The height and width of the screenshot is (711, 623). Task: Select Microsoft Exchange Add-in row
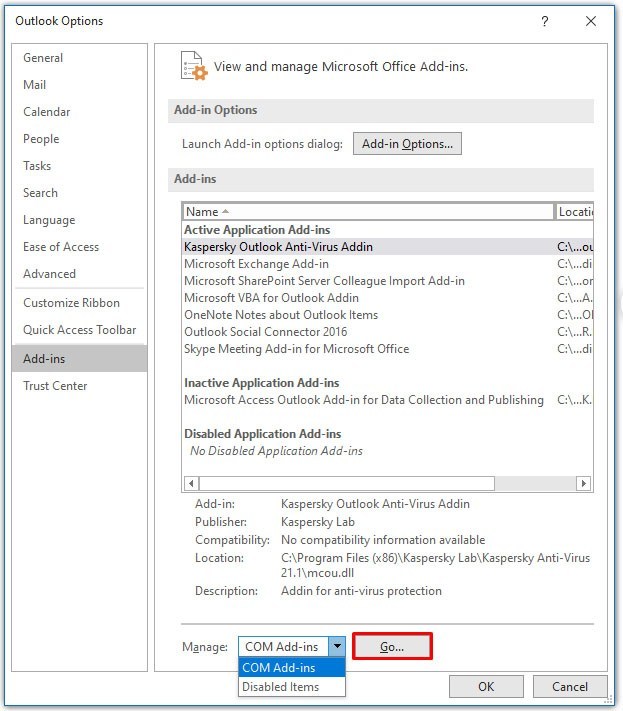click(x=388, y=264)
